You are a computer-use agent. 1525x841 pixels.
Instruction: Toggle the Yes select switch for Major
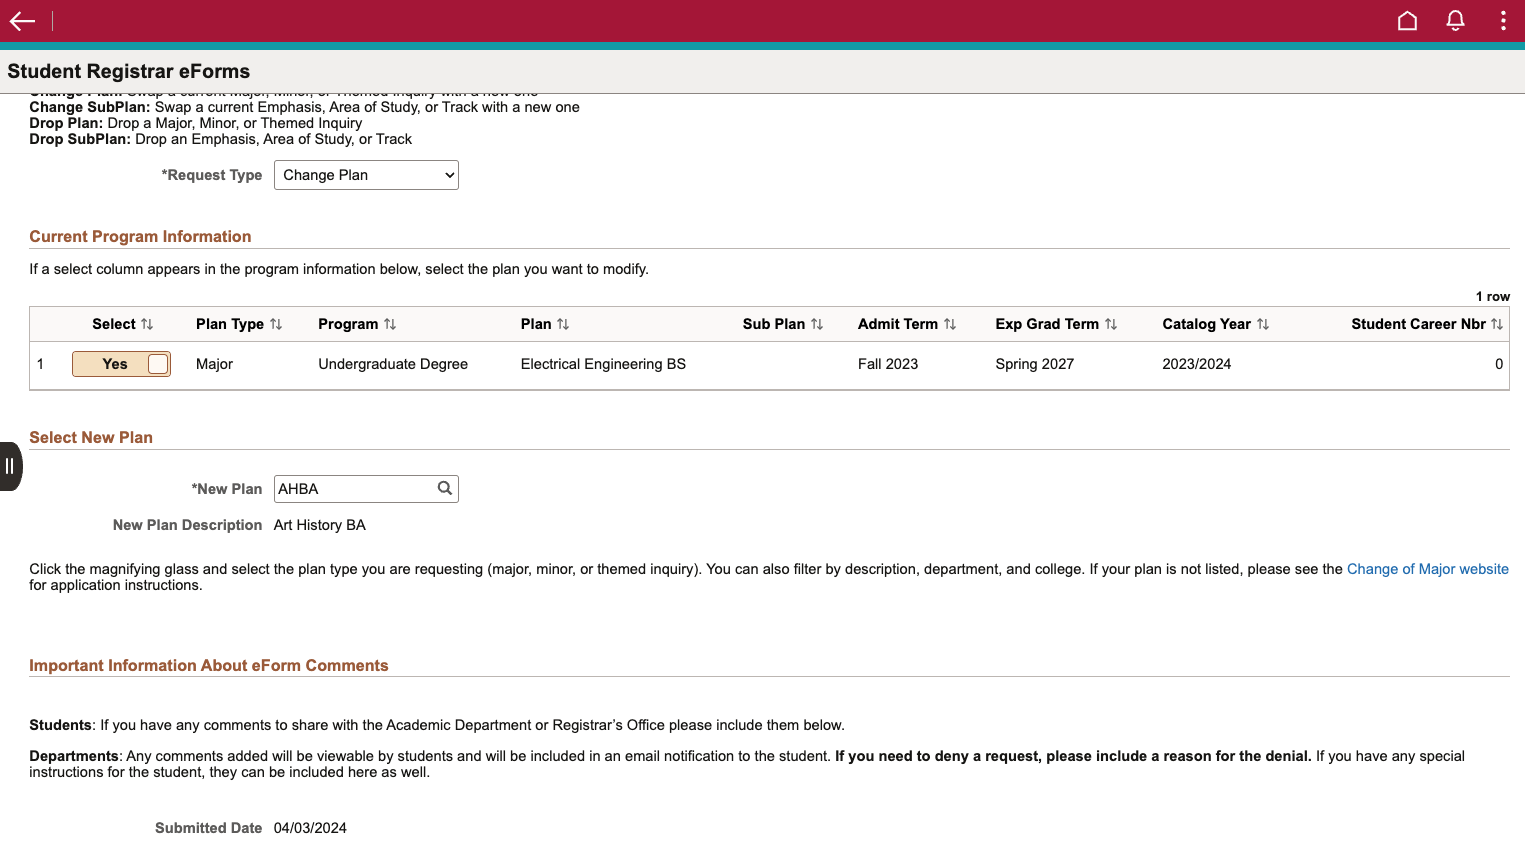(121, 364)
